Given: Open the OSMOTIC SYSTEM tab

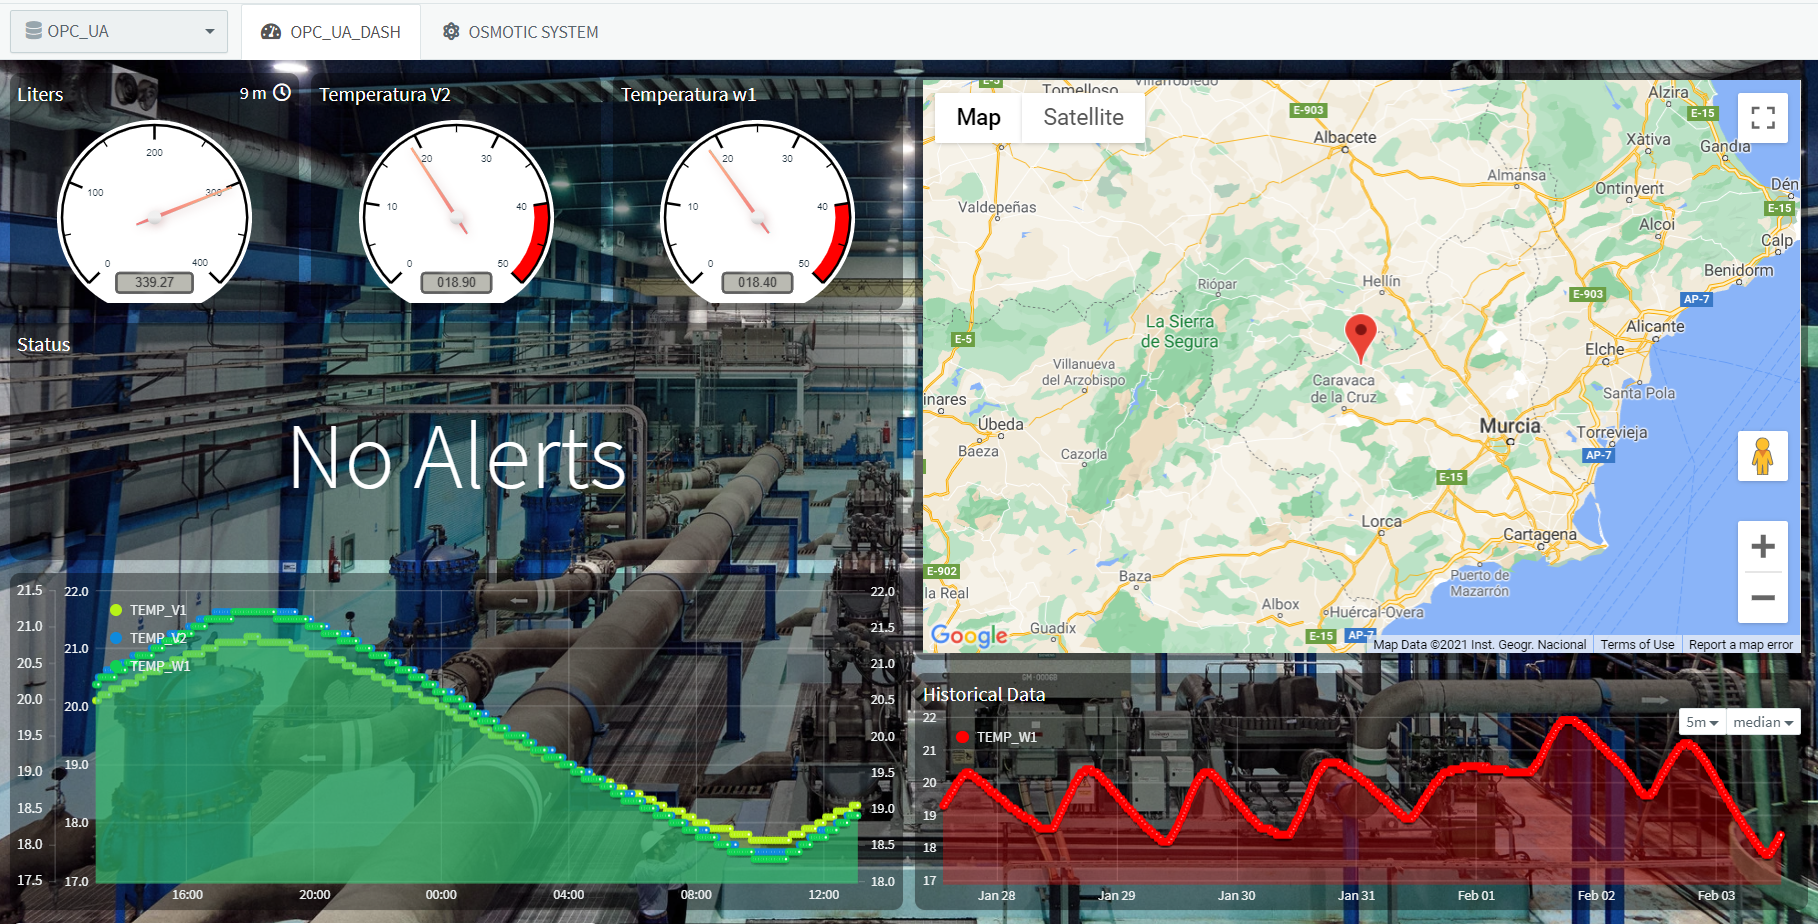Looking at the screenshot, I should [520, 32].
